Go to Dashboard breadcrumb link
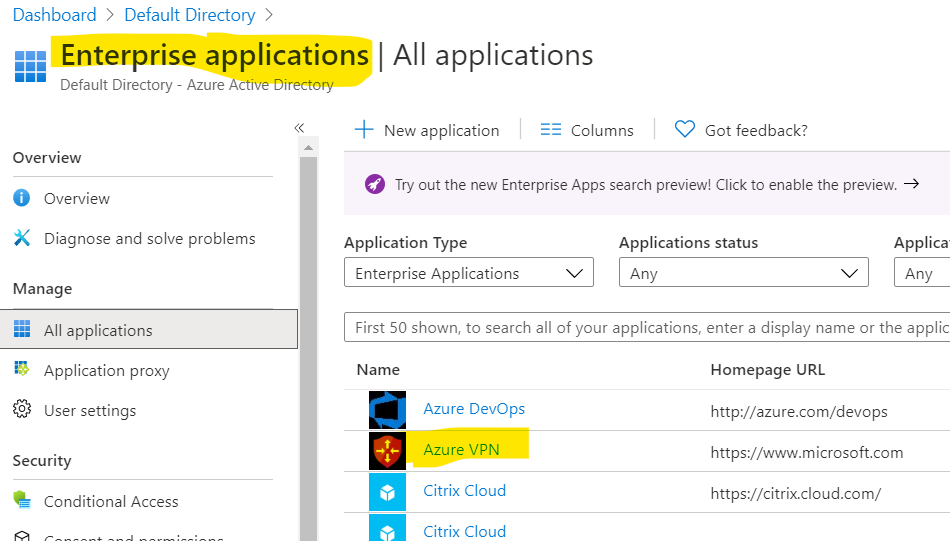 click(x=54, y=15)
